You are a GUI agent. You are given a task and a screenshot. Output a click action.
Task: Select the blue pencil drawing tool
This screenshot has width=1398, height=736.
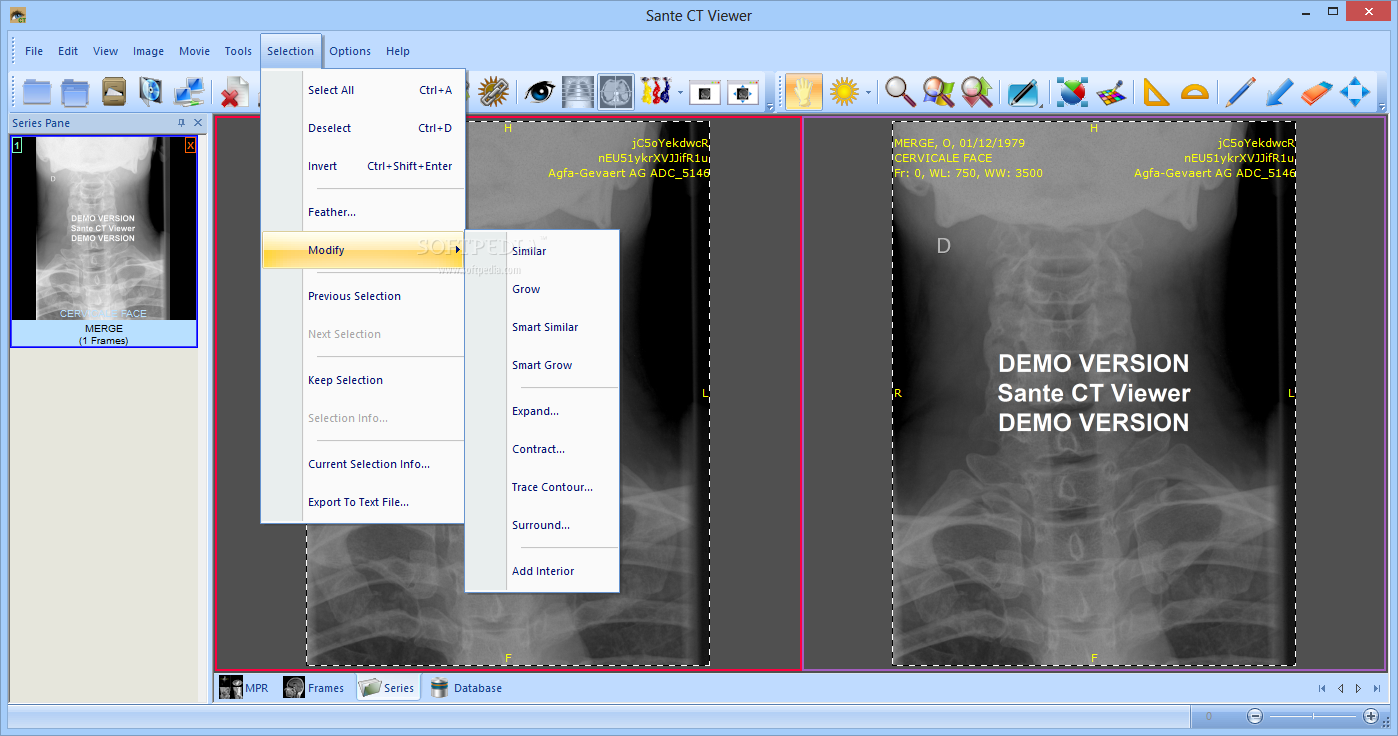coord(1241,92)
